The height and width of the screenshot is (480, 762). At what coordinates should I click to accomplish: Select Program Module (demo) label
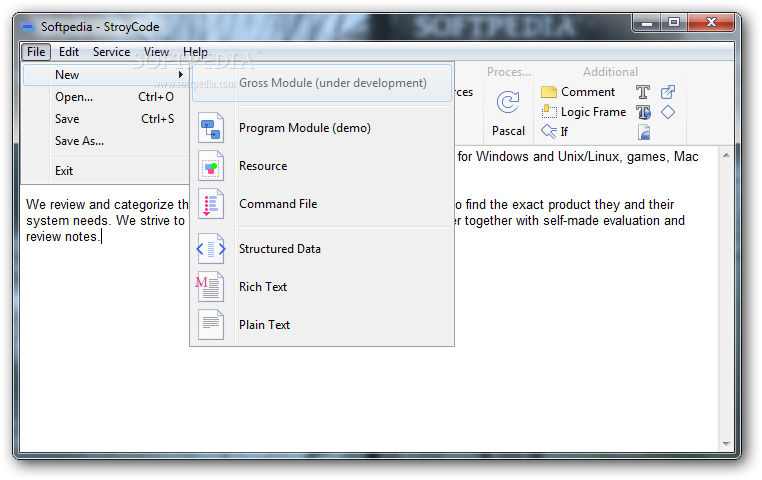click(x=305, y=128)
